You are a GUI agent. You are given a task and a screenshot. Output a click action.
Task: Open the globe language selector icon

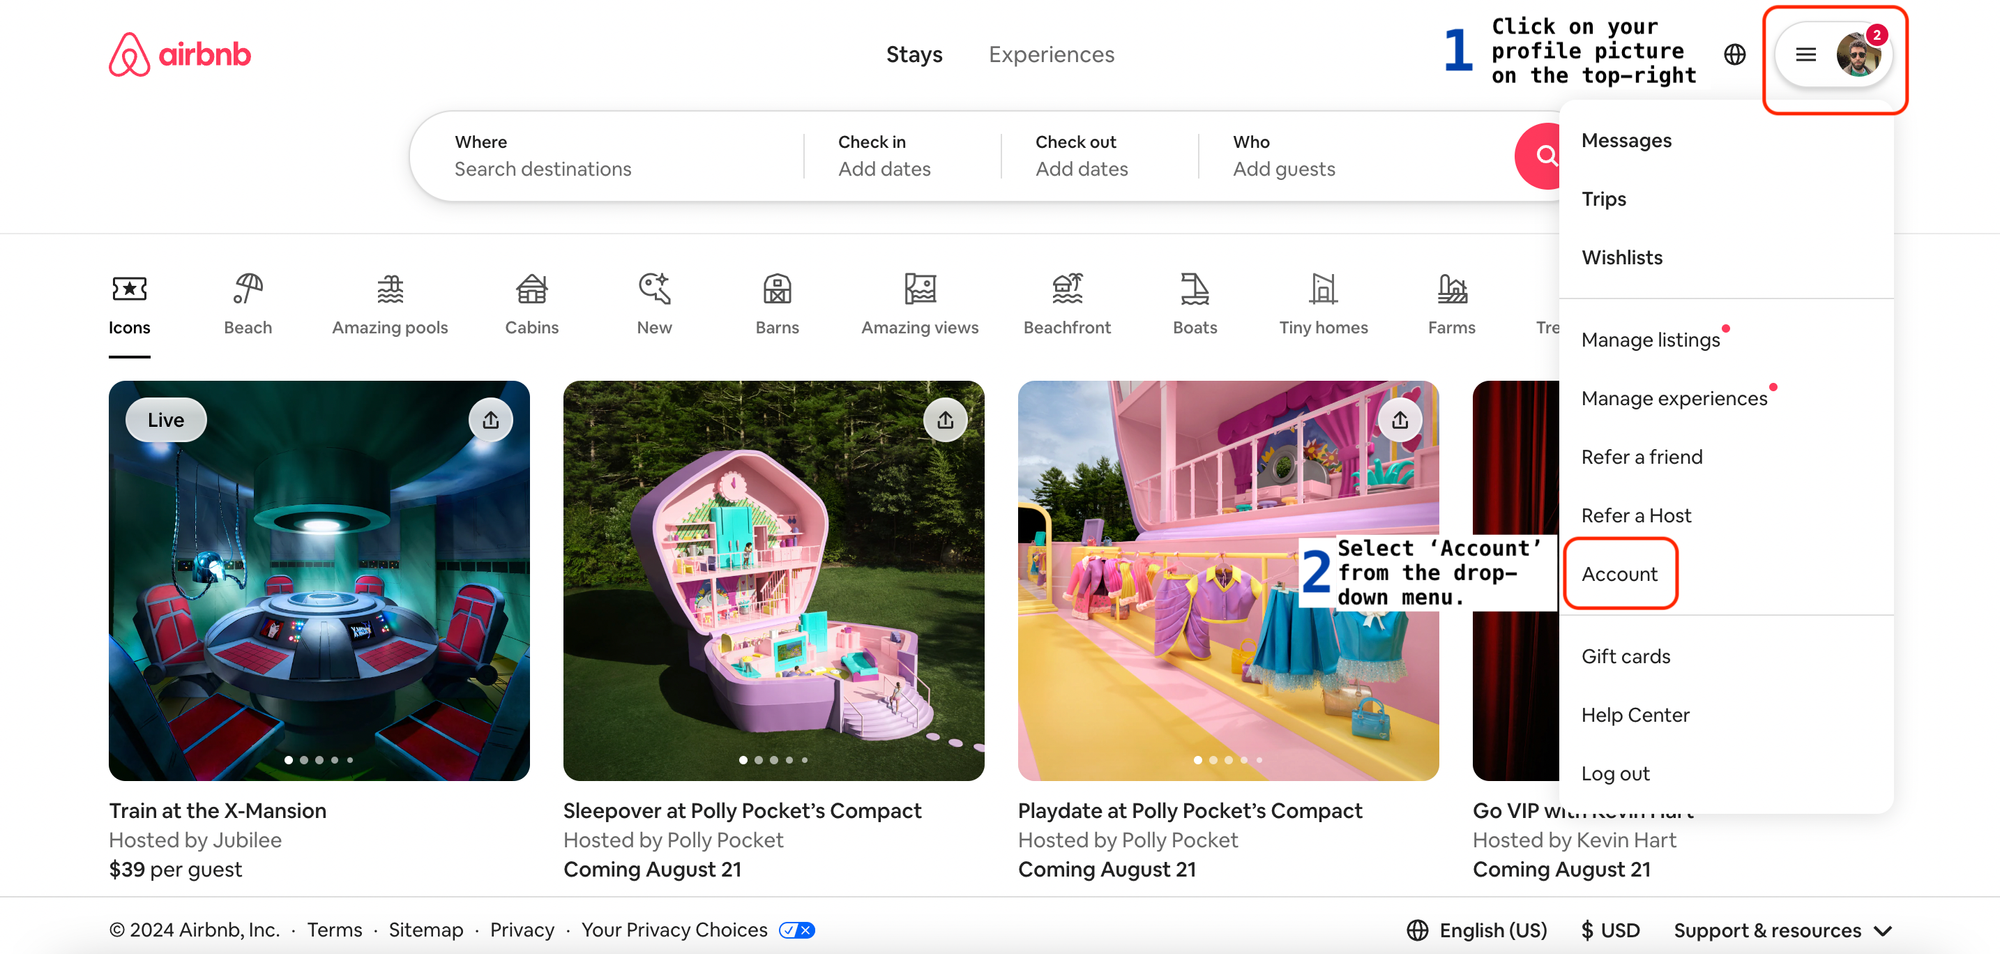(x=1735, y=54)
